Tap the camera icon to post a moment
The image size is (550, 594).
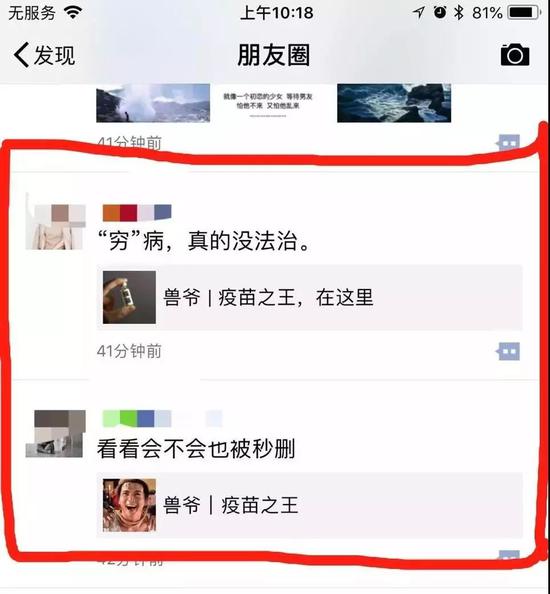click(x=515, y=55)
